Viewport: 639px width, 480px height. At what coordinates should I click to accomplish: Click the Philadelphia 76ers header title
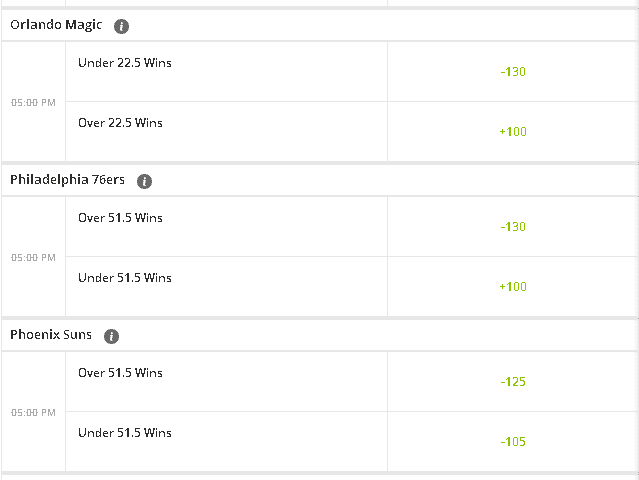pos(67,180)
